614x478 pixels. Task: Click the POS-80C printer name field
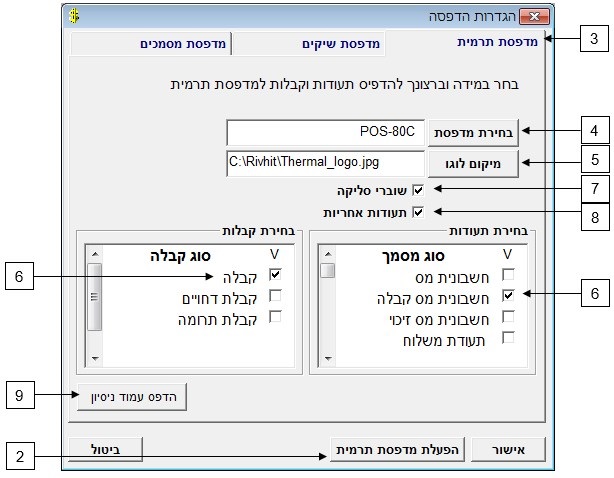pos(325,133)
